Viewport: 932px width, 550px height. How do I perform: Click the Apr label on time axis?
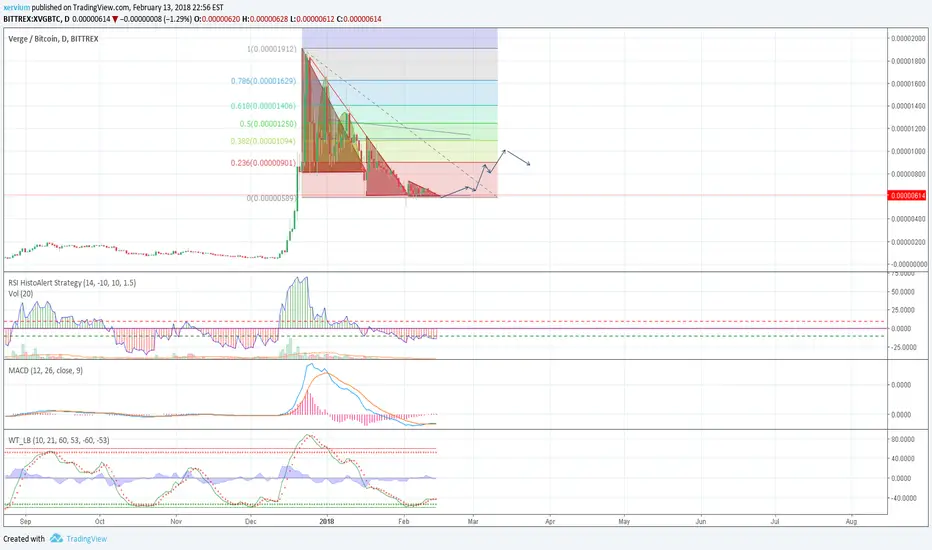point(550,521)
